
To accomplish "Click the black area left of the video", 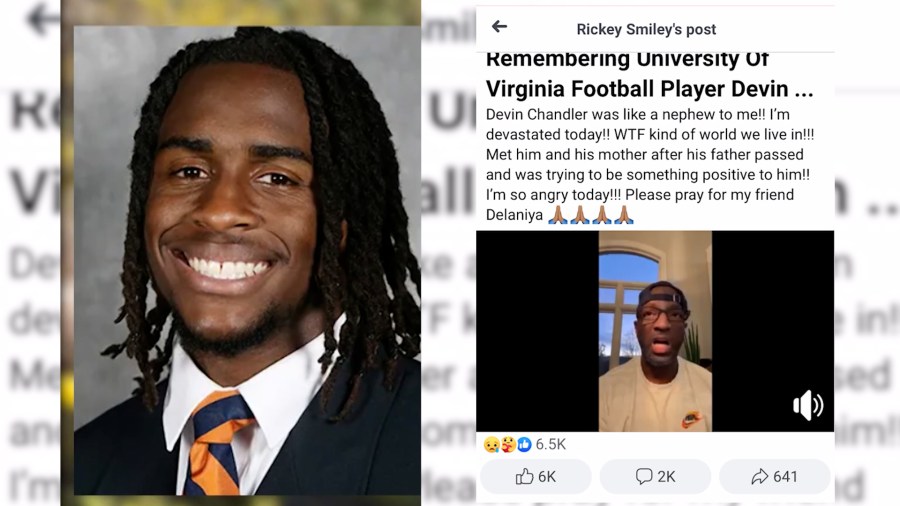I will 537,331.
